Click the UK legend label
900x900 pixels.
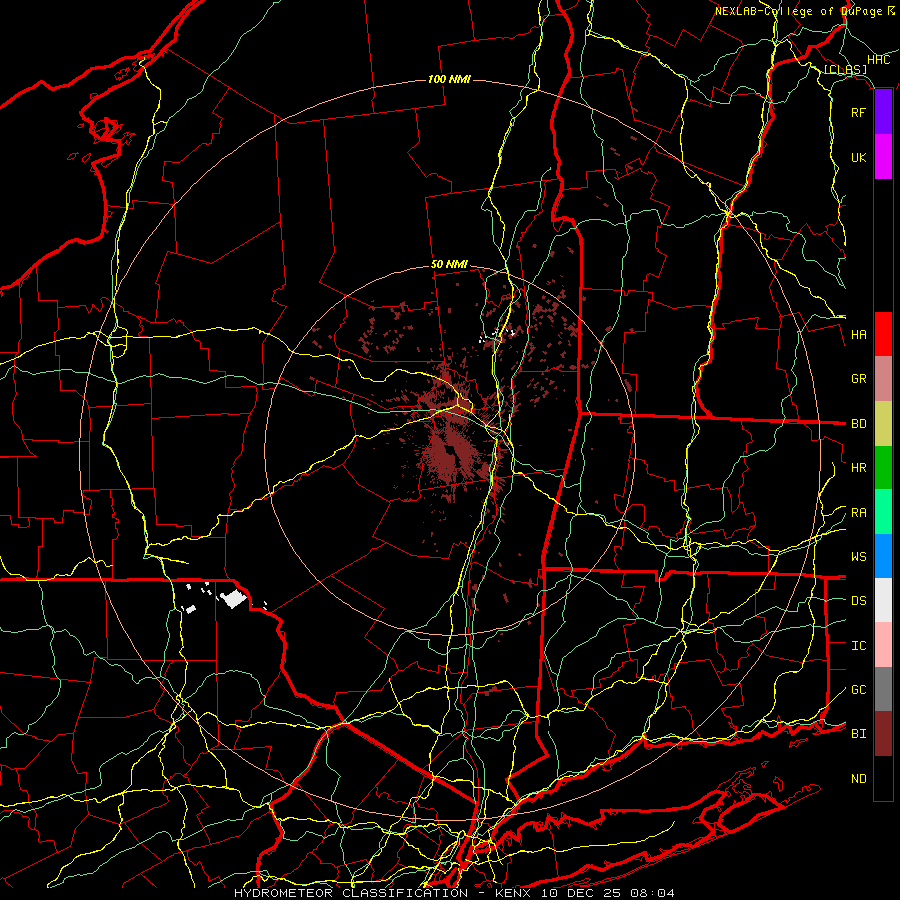tap(858, 157)
